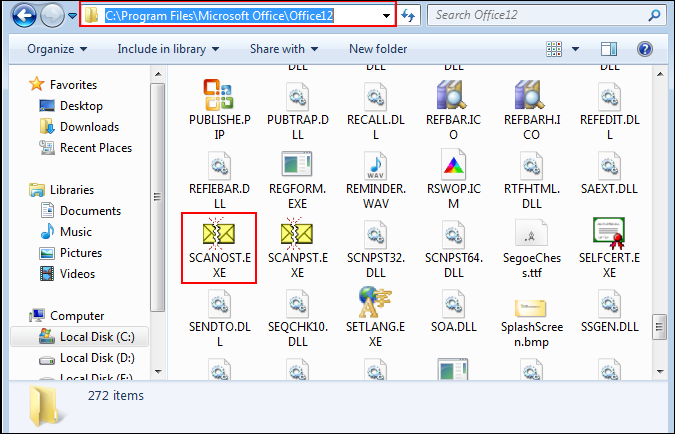Select SEQCHK10.DLL file
The image size is (675, 434).
coord(297,318)
